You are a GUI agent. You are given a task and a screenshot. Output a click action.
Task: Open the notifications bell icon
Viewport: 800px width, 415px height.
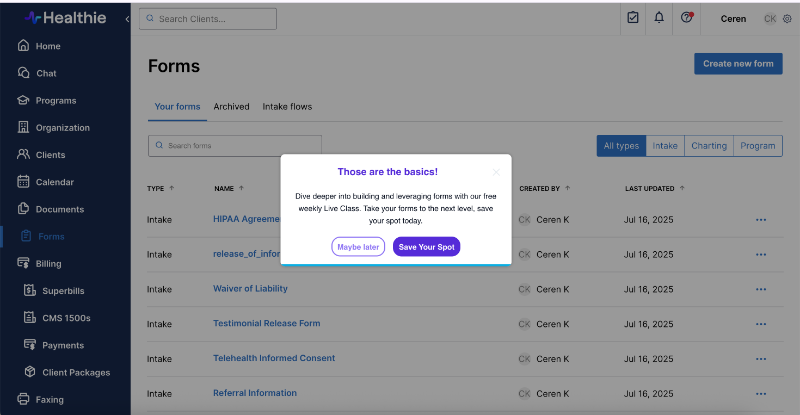pyautogui.click(x=659, y=18)
